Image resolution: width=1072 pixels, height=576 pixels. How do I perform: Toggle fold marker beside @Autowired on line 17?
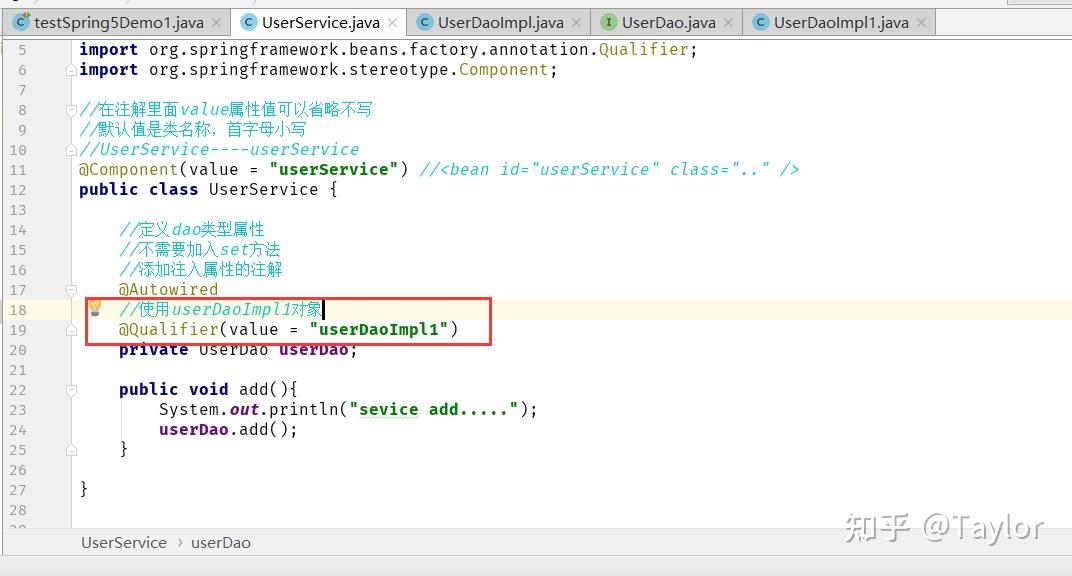tap(71, 290)
